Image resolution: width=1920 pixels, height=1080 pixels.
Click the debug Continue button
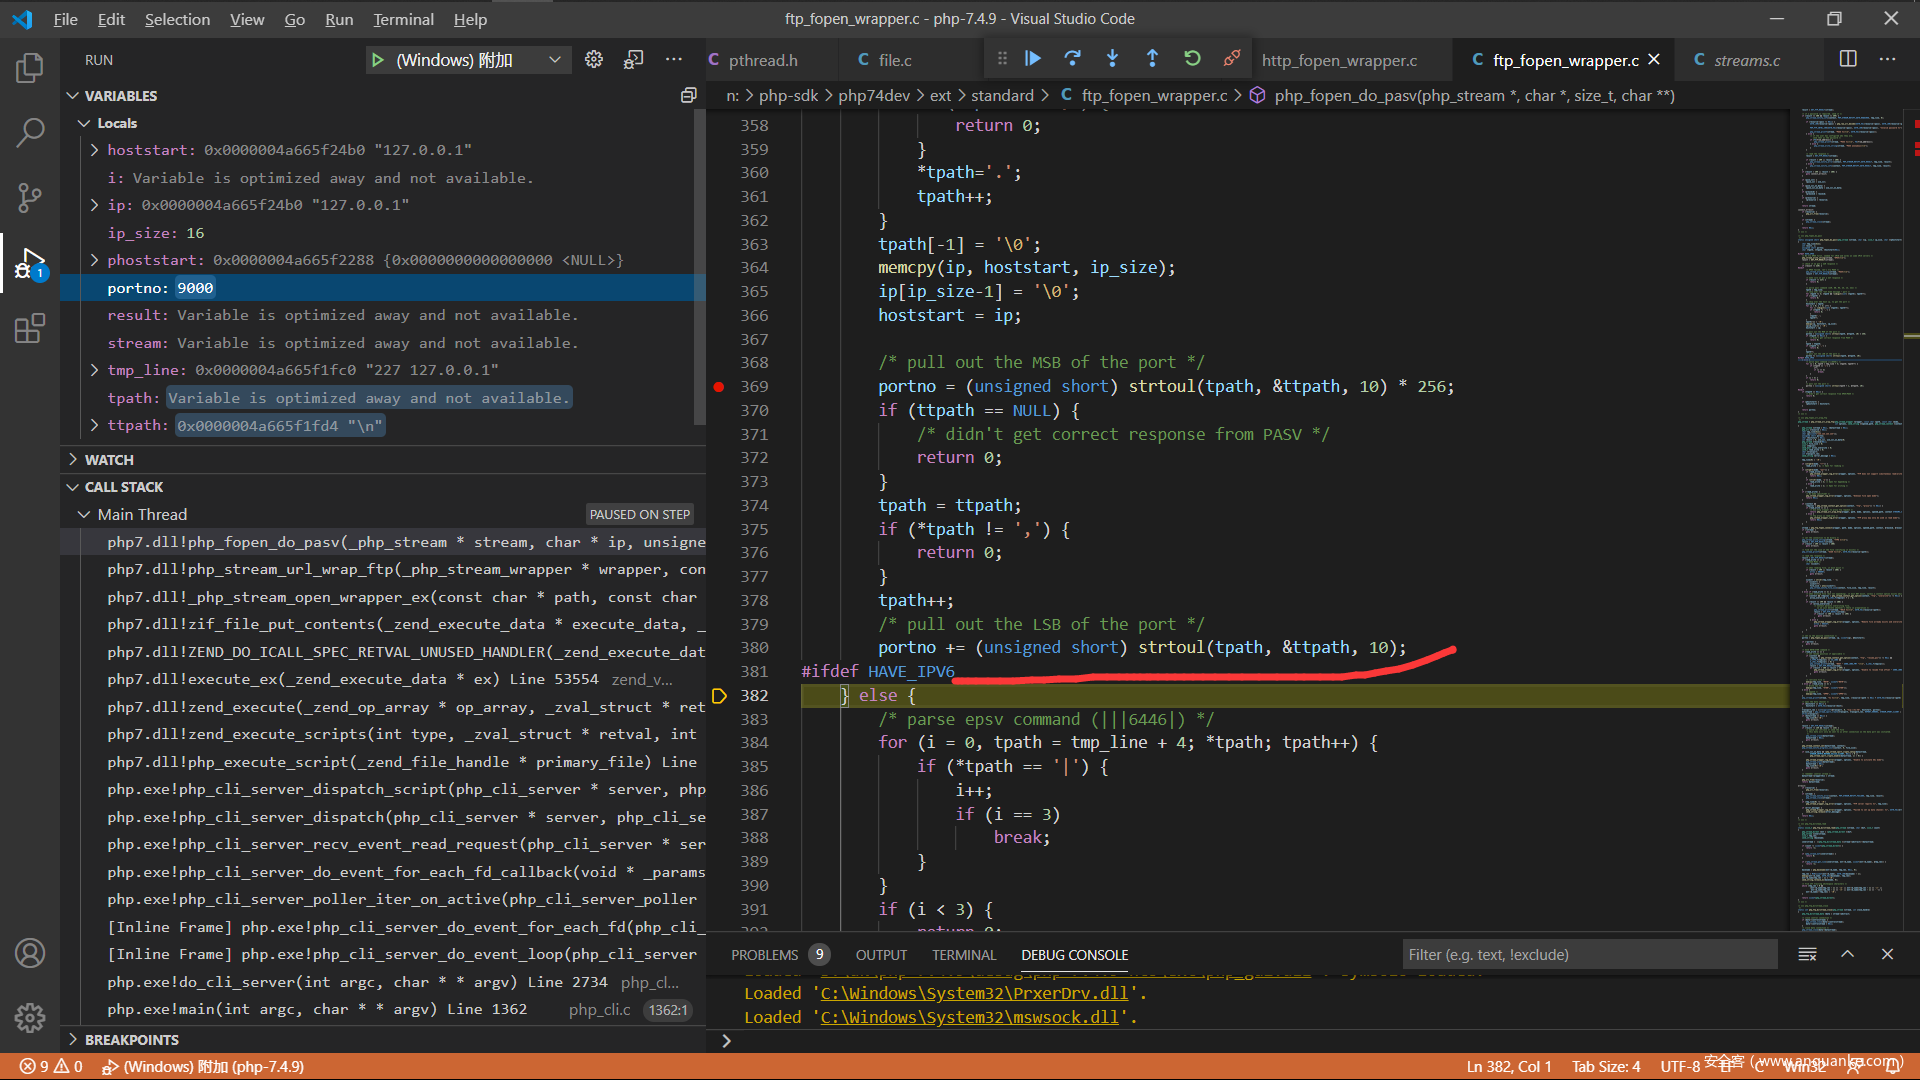[1033, 59]
